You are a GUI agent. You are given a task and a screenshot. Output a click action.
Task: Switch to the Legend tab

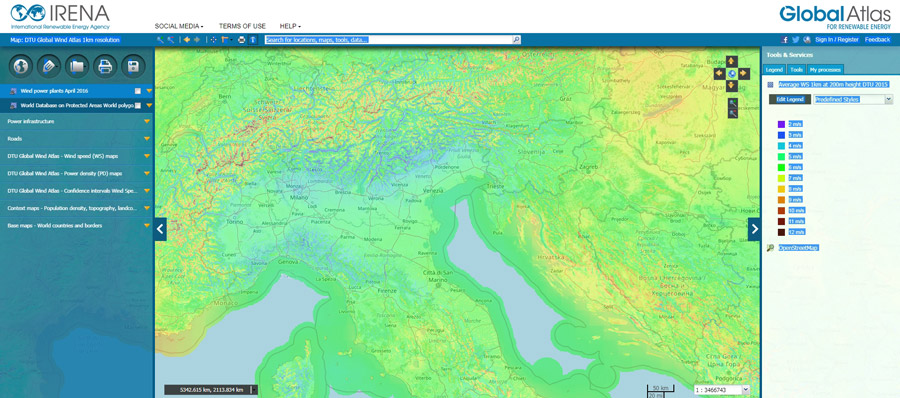pyautogui.click(x=774, y=69)
